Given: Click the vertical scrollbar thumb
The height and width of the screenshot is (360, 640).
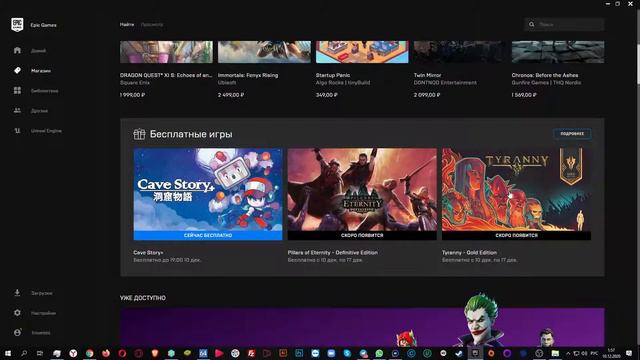Looking at the screenshot, I should click(637, 48).
